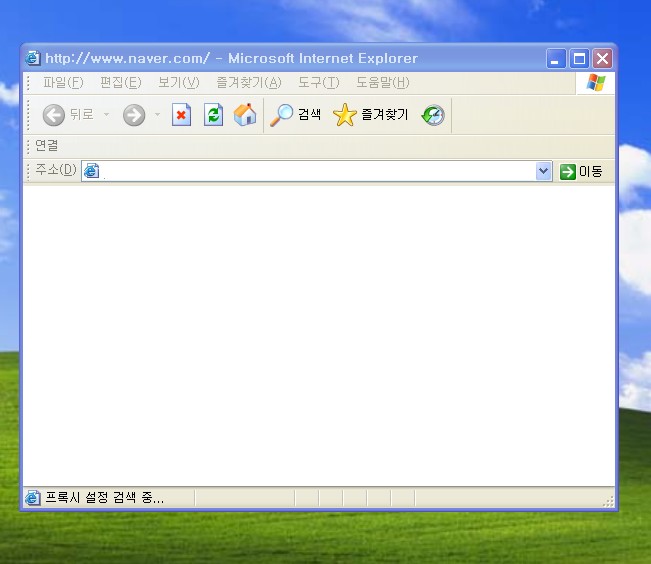Open the Forward history dropdown arrow
The height and width of the screenshot is (564, 651).
(x=157, y=114)
